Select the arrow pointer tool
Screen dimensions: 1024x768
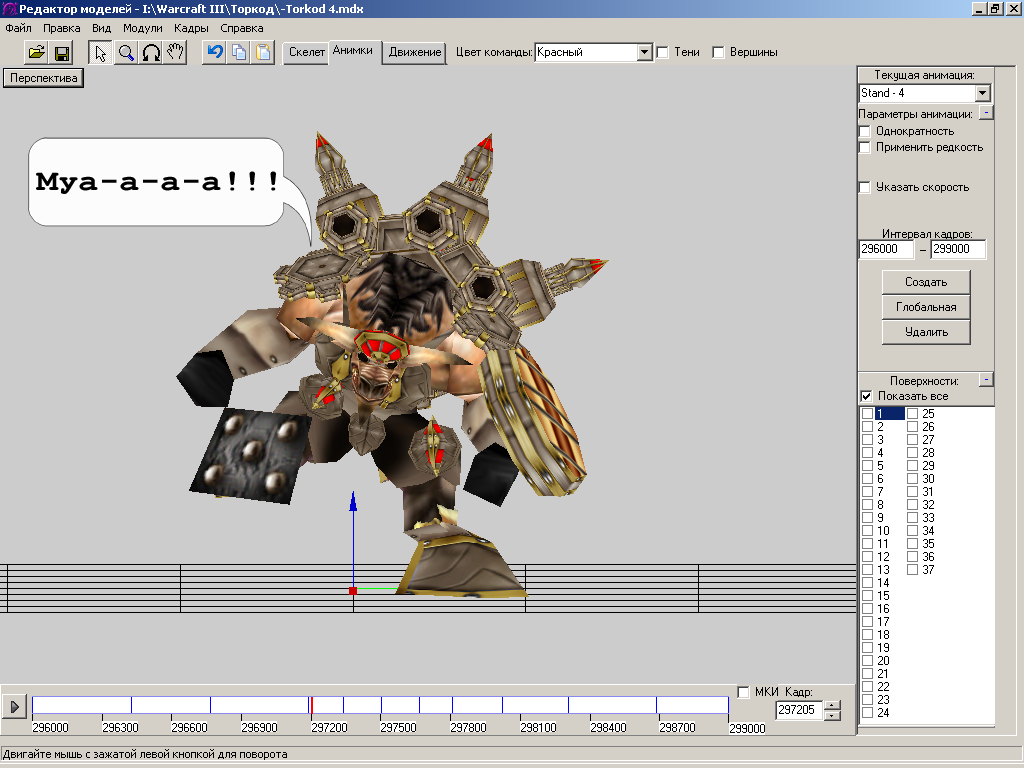[x=101, y=53]
